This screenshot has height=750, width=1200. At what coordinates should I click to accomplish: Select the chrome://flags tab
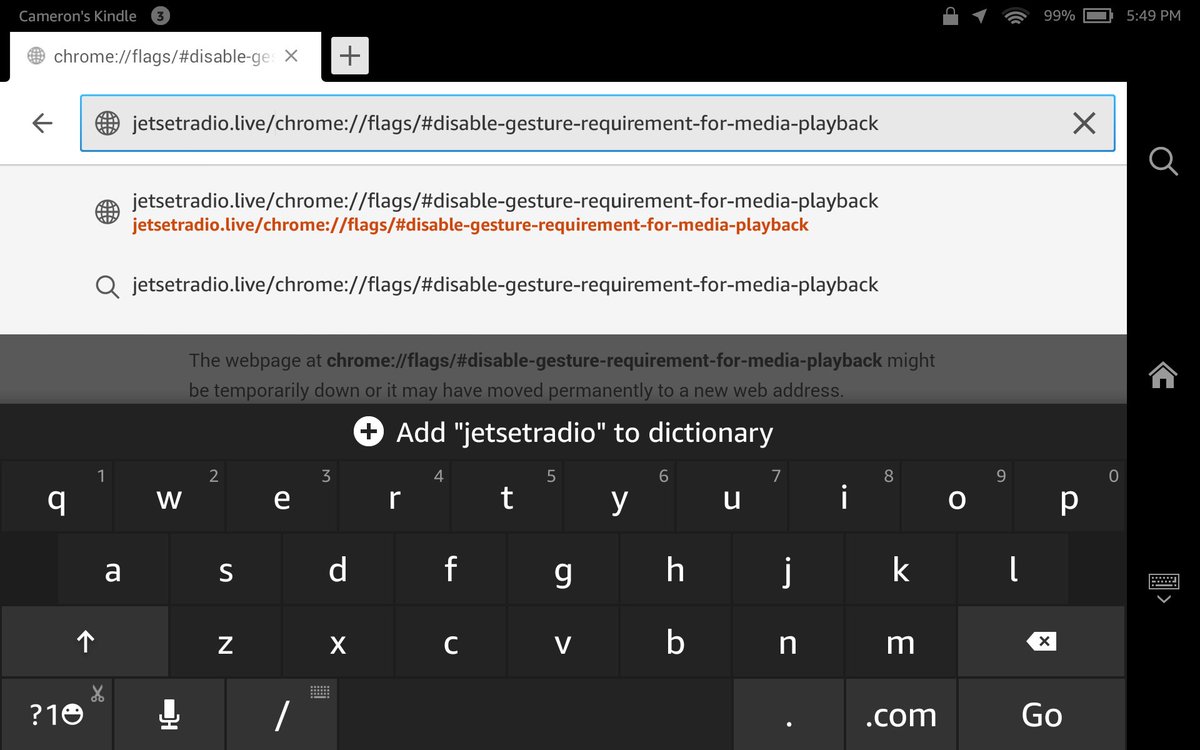coord(164,56)
